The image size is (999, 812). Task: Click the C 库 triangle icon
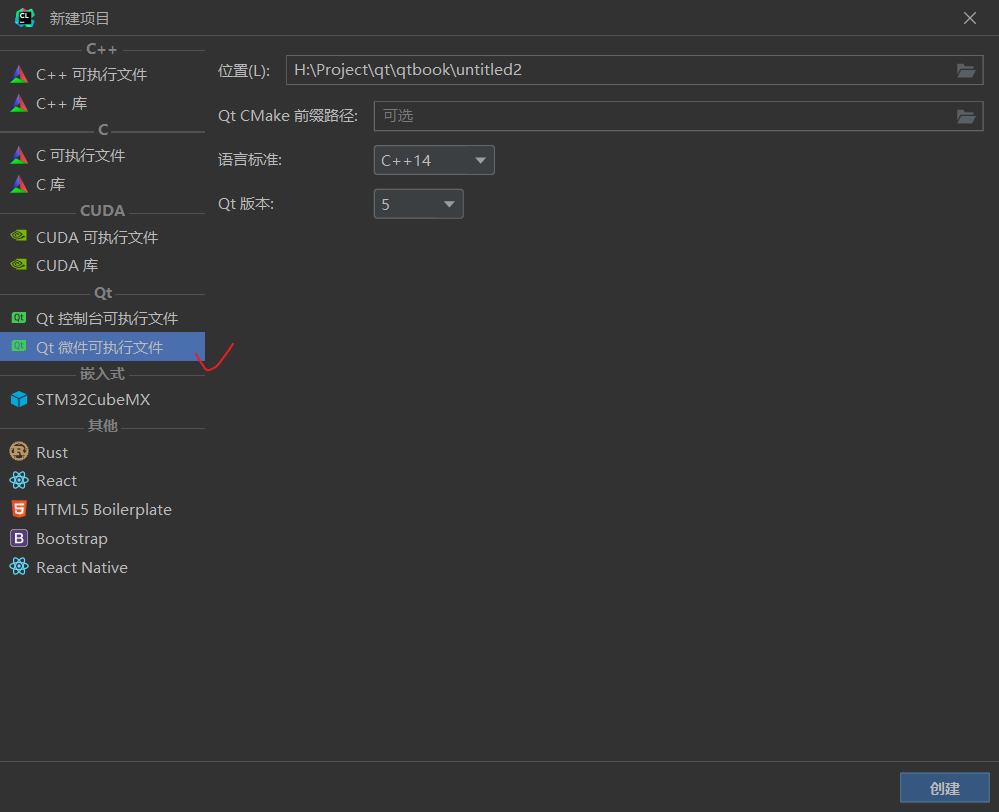pos(19,184)
